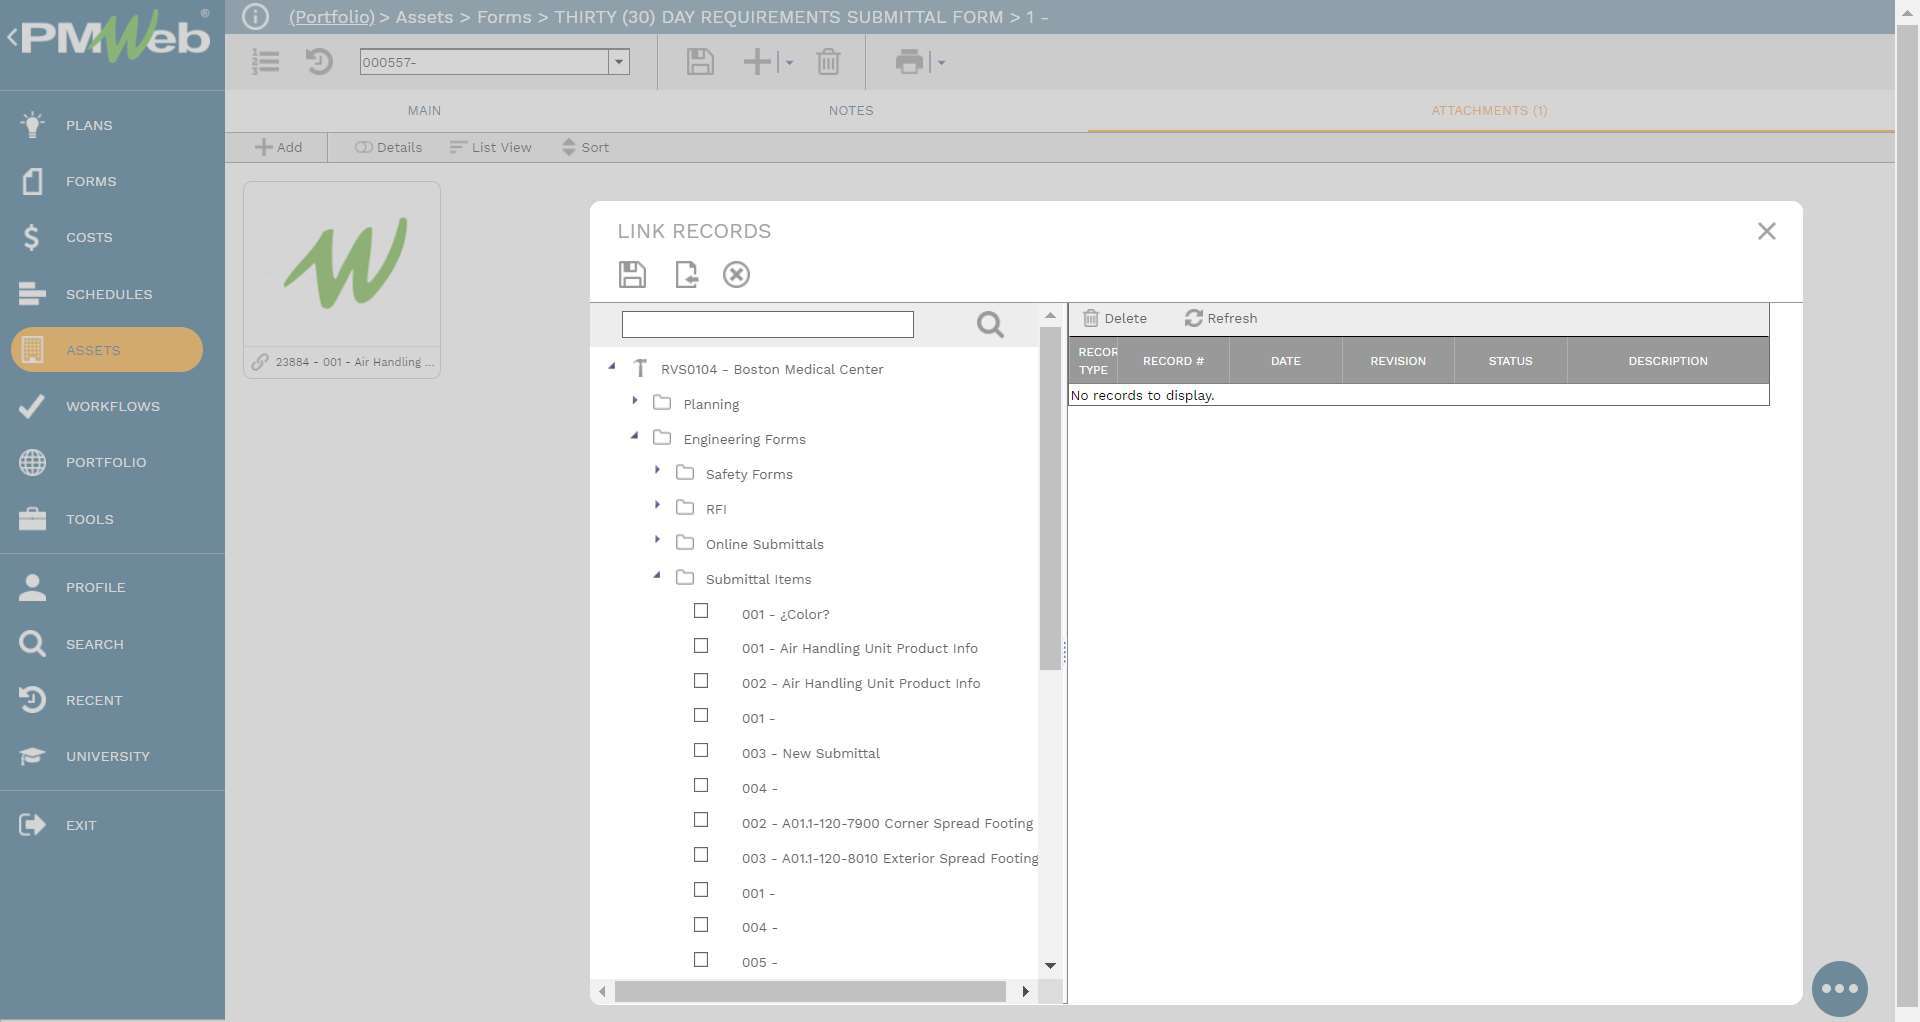Open SCHEDULES in the left sidebar
The image size is (1920, 1022).
pyautogui.click(x=109, y=294)
